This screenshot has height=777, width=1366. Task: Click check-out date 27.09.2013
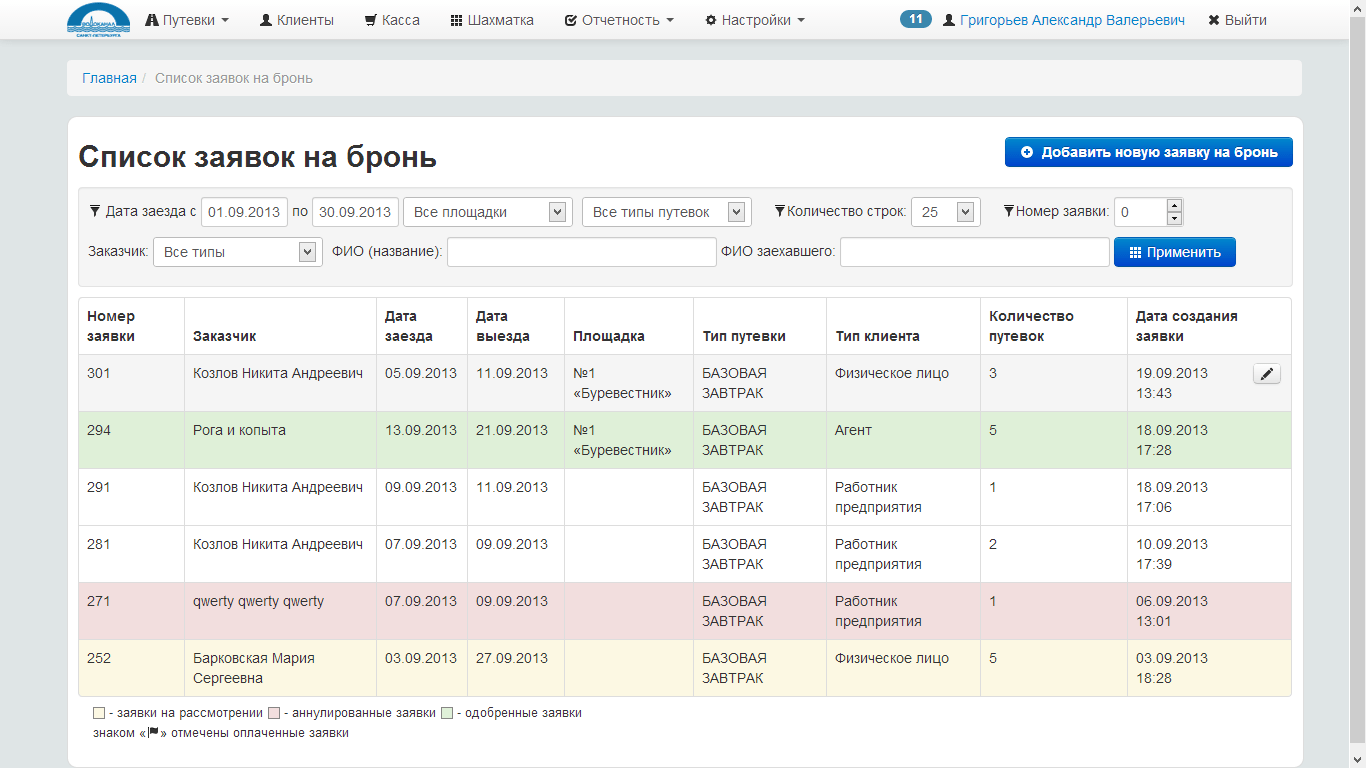coord(512,658)
